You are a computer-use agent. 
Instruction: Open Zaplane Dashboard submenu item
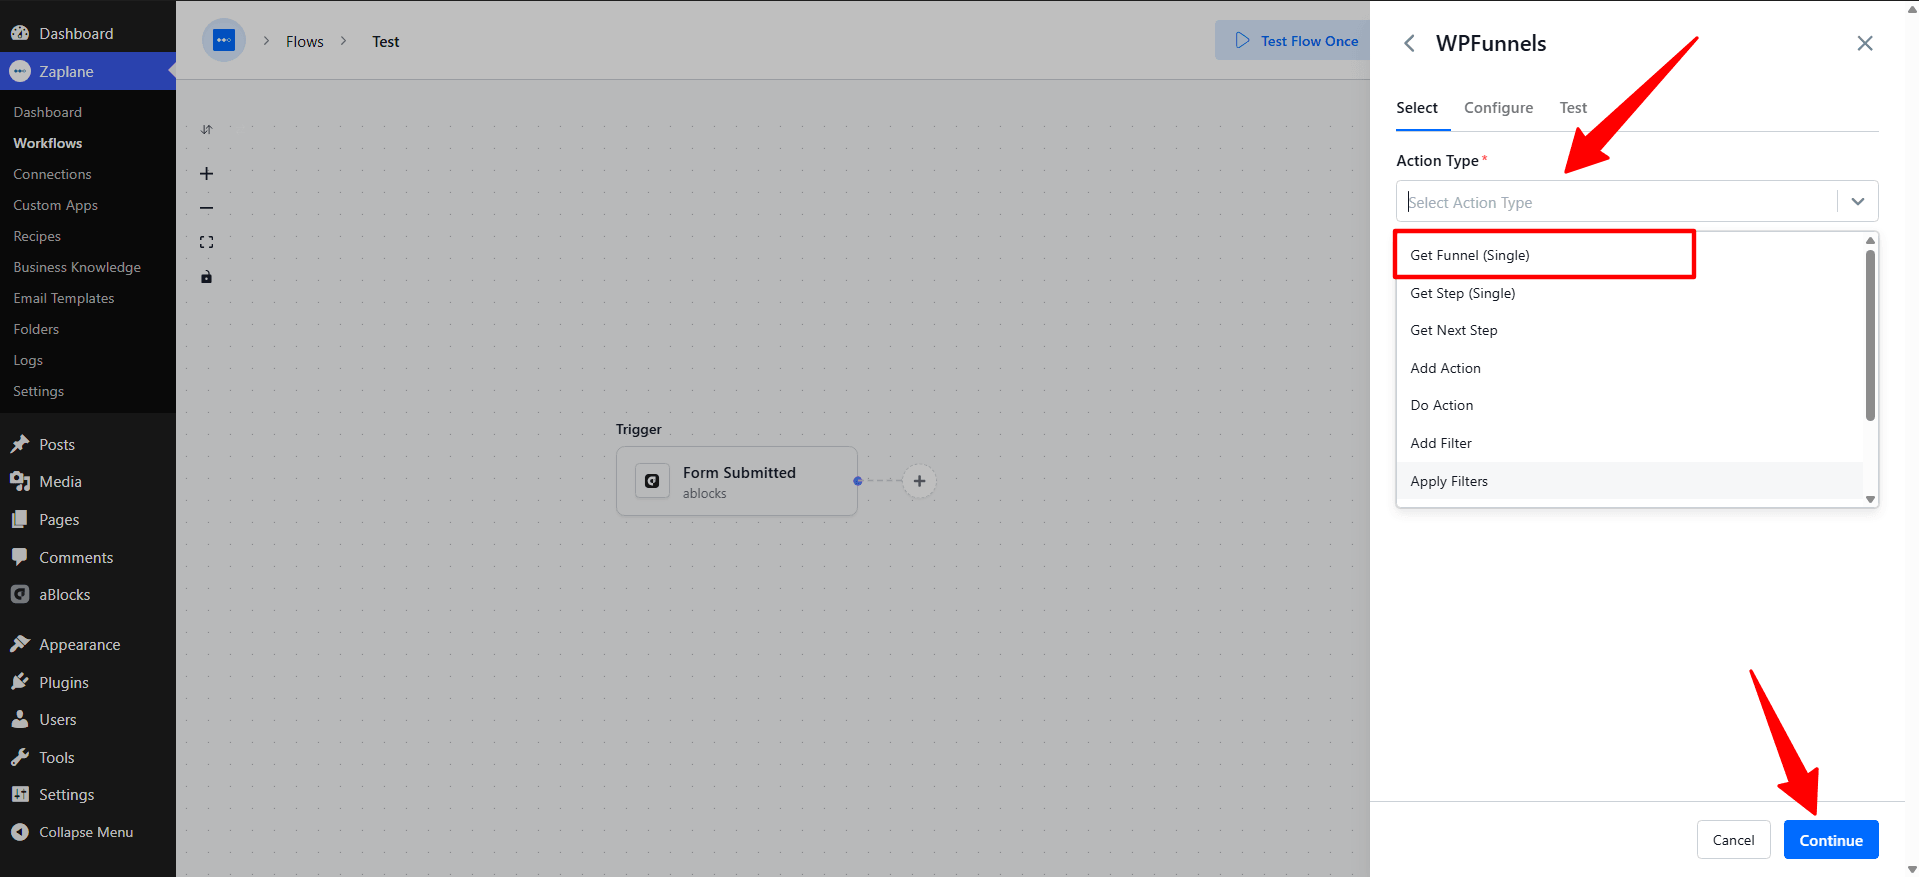[48, 112]
